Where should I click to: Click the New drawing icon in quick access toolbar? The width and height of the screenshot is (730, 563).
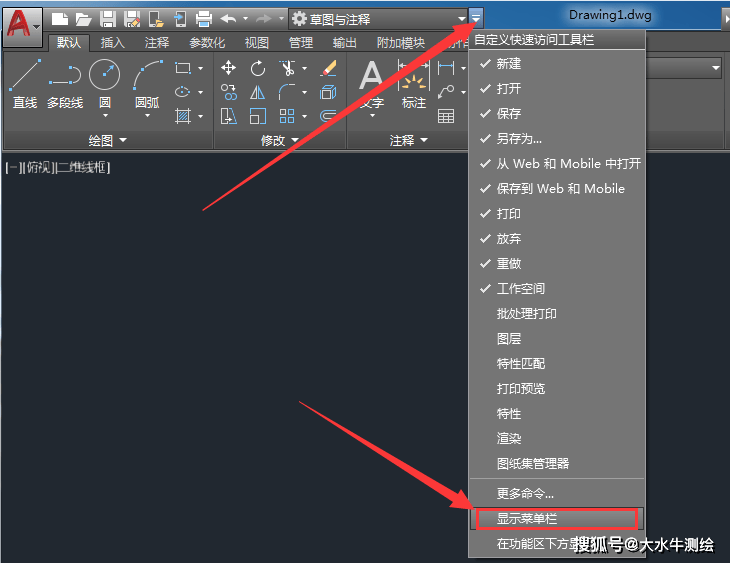[x=60, y=20]
